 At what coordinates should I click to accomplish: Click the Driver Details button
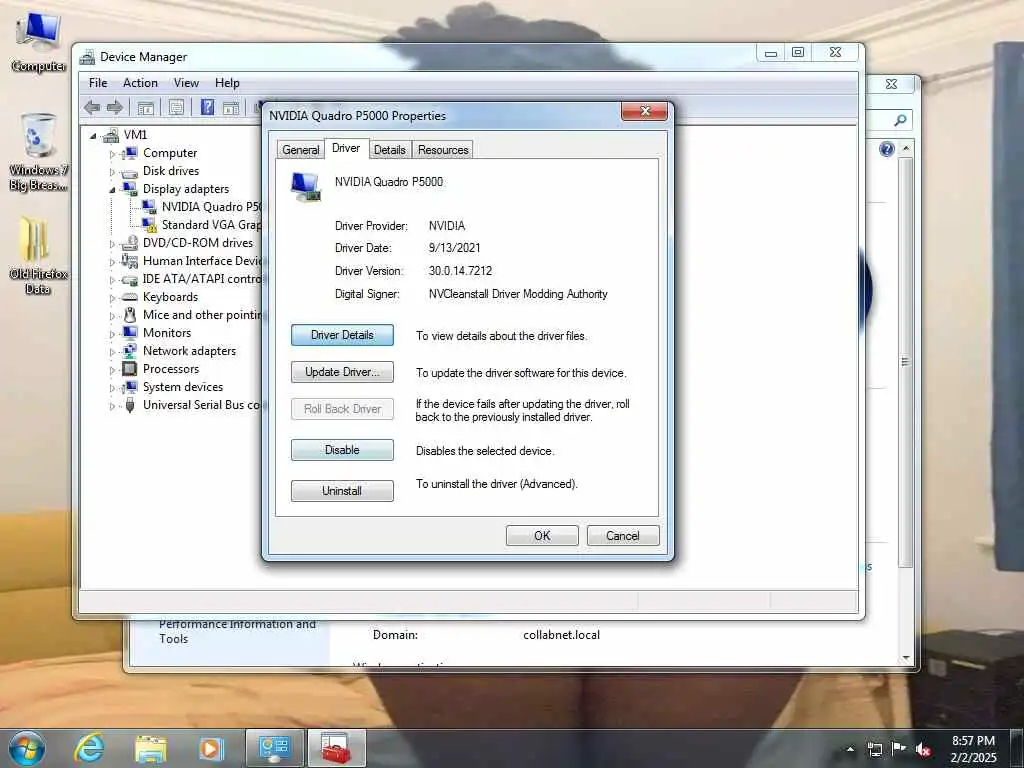click(342, 335)
